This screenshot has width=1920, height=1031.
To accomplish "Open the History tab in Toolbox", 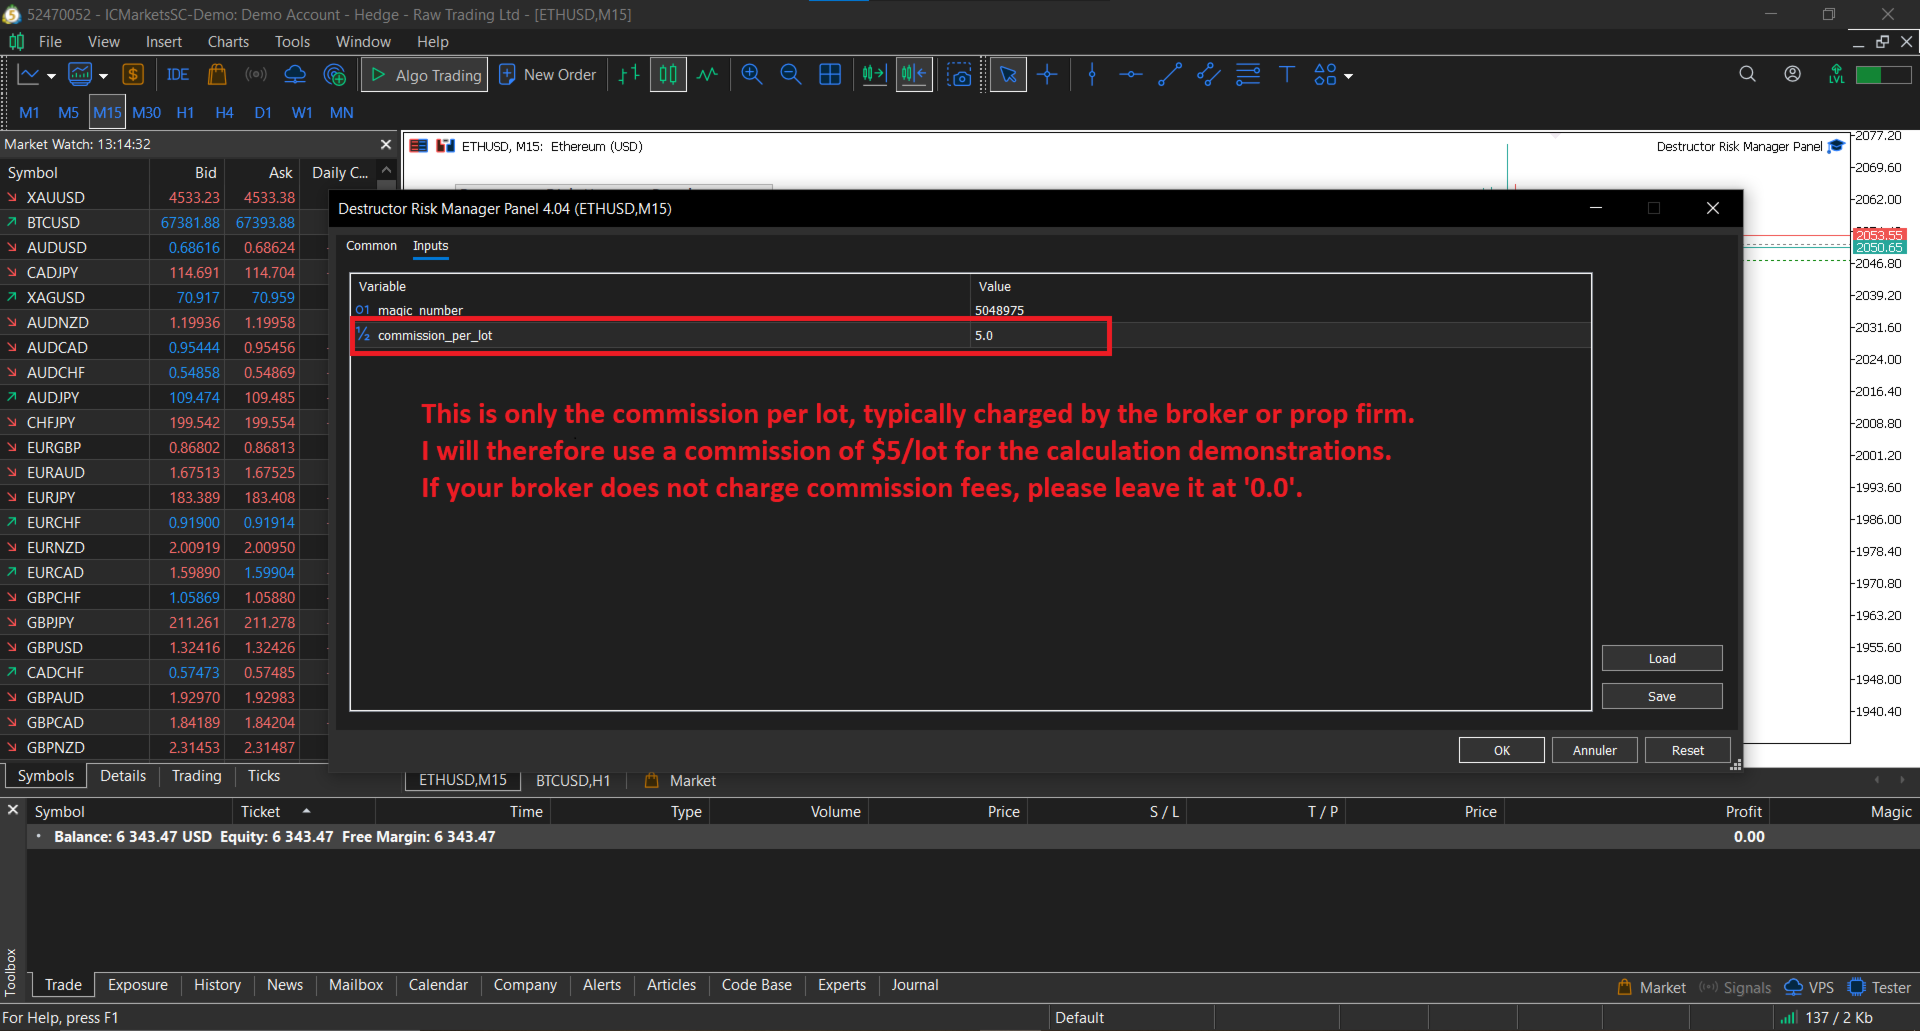I will click(x=217, y=985).
